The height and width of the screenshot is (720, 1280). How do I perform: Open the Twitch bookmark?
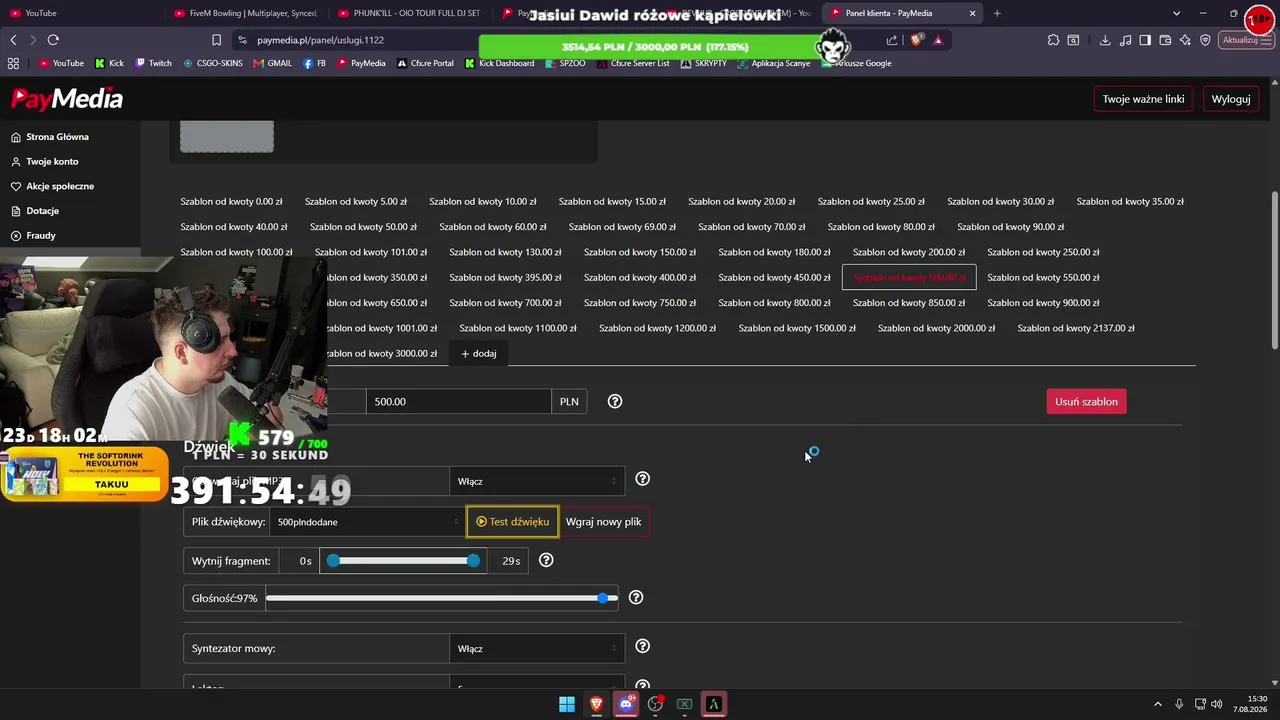click(x=153, y=63)
